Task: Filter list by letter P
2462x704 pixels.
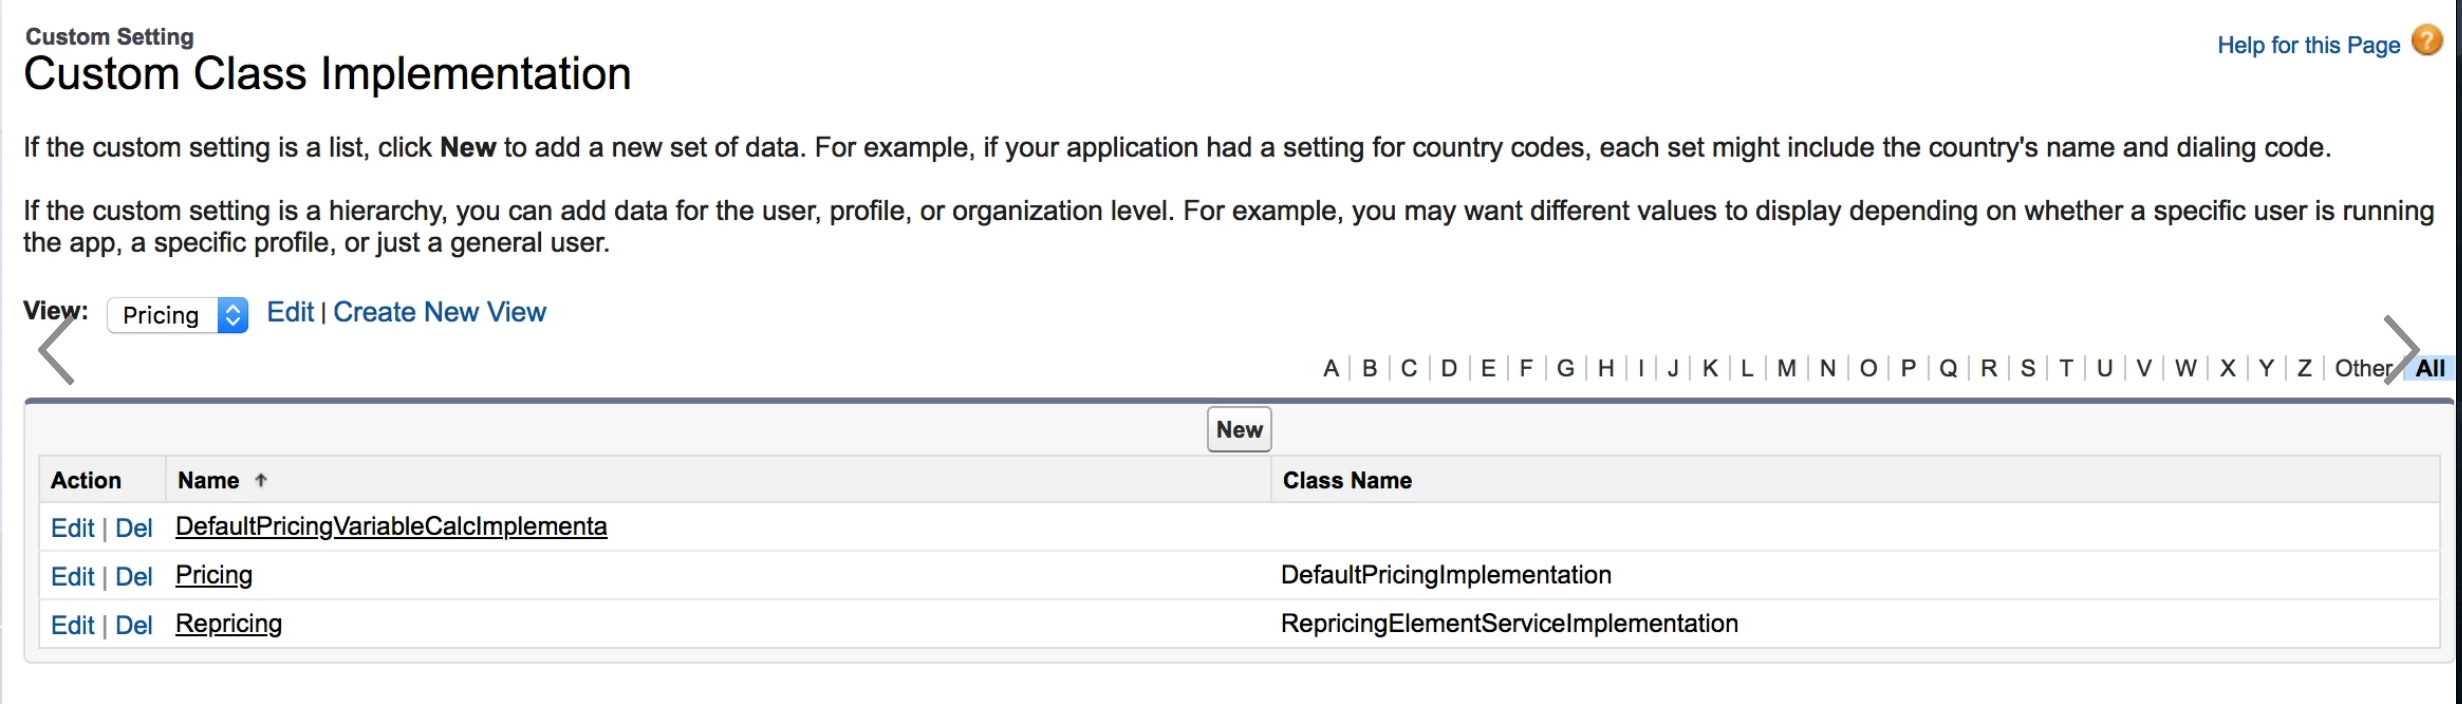Action: (x=1908, y=368)
